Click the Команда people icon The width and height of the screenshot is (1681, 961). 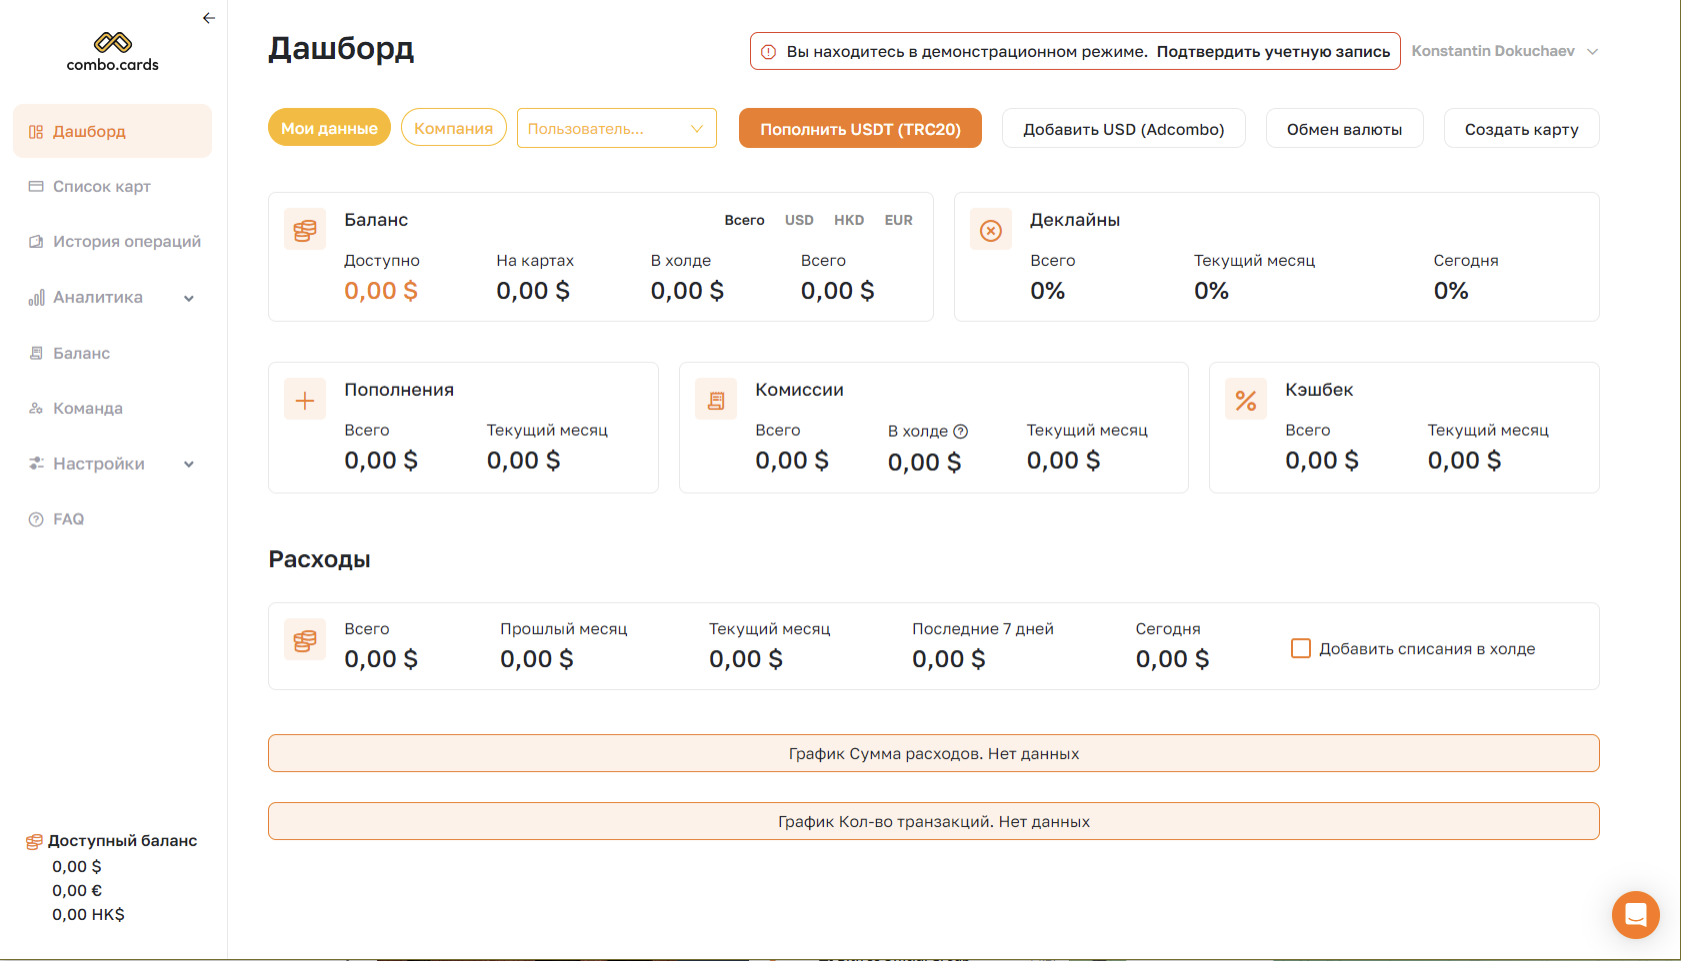(x=36, y=408)
